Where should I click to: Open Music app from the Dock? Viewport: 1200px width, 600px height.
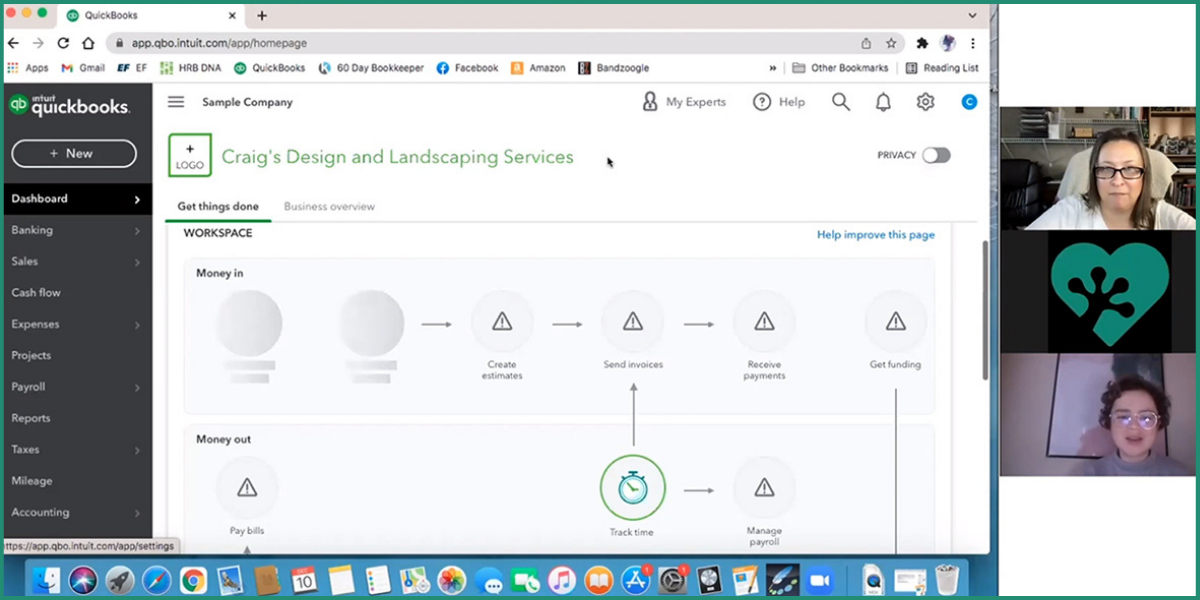562,580
